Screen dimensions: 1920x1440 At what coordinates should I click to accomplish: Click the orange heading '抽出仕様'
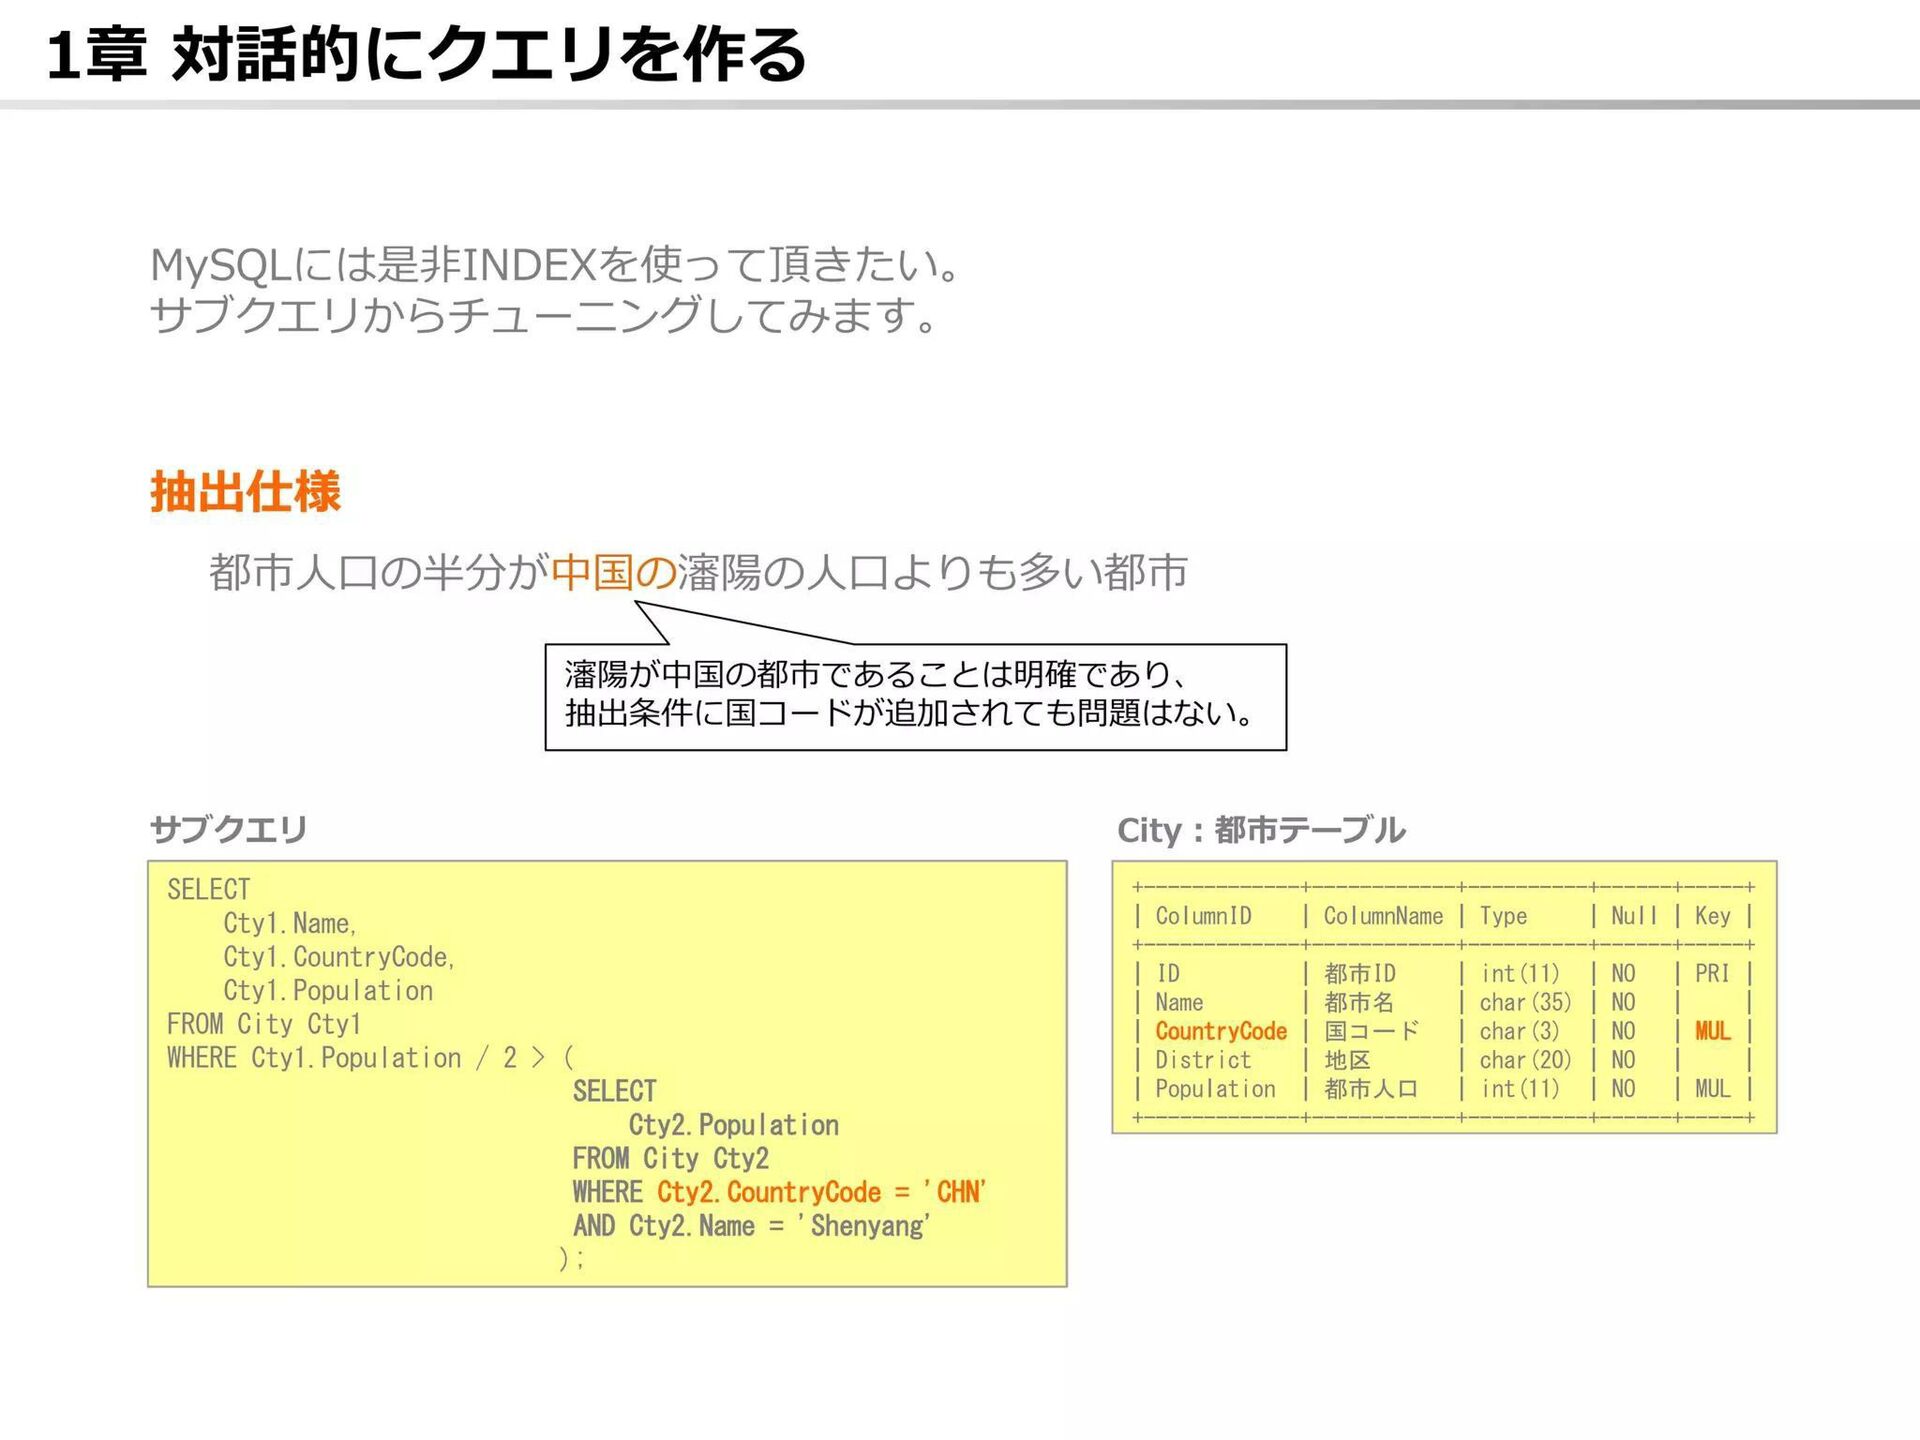pos(245,492)
